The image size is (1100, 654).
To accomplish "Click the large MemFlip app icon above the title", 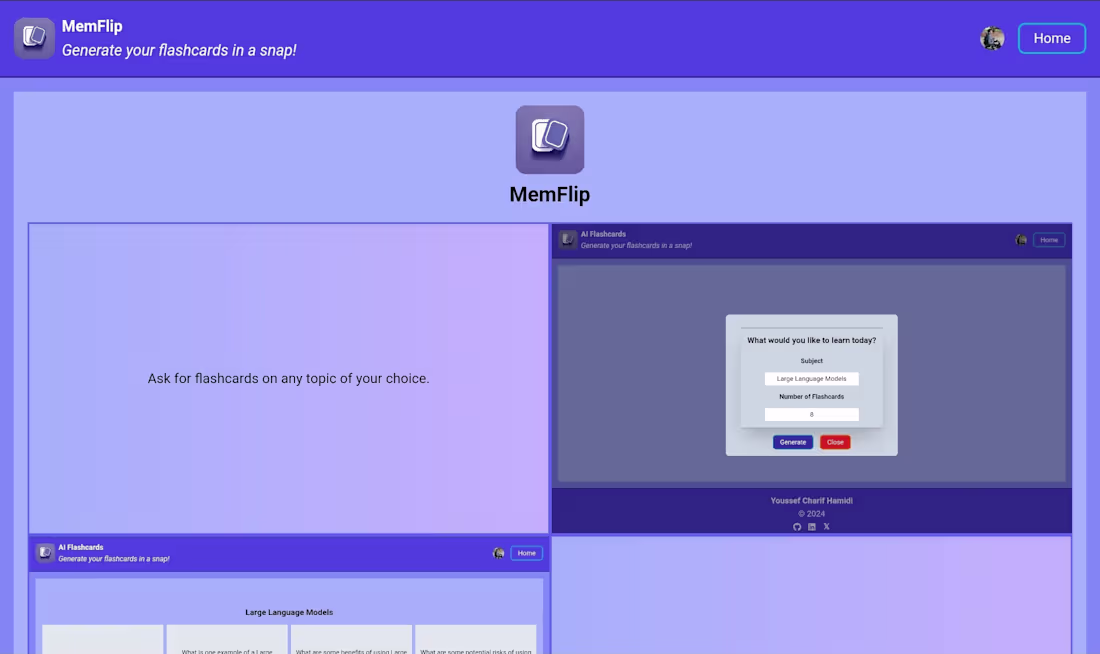I will pyautogui.click(x=549, y=140).
